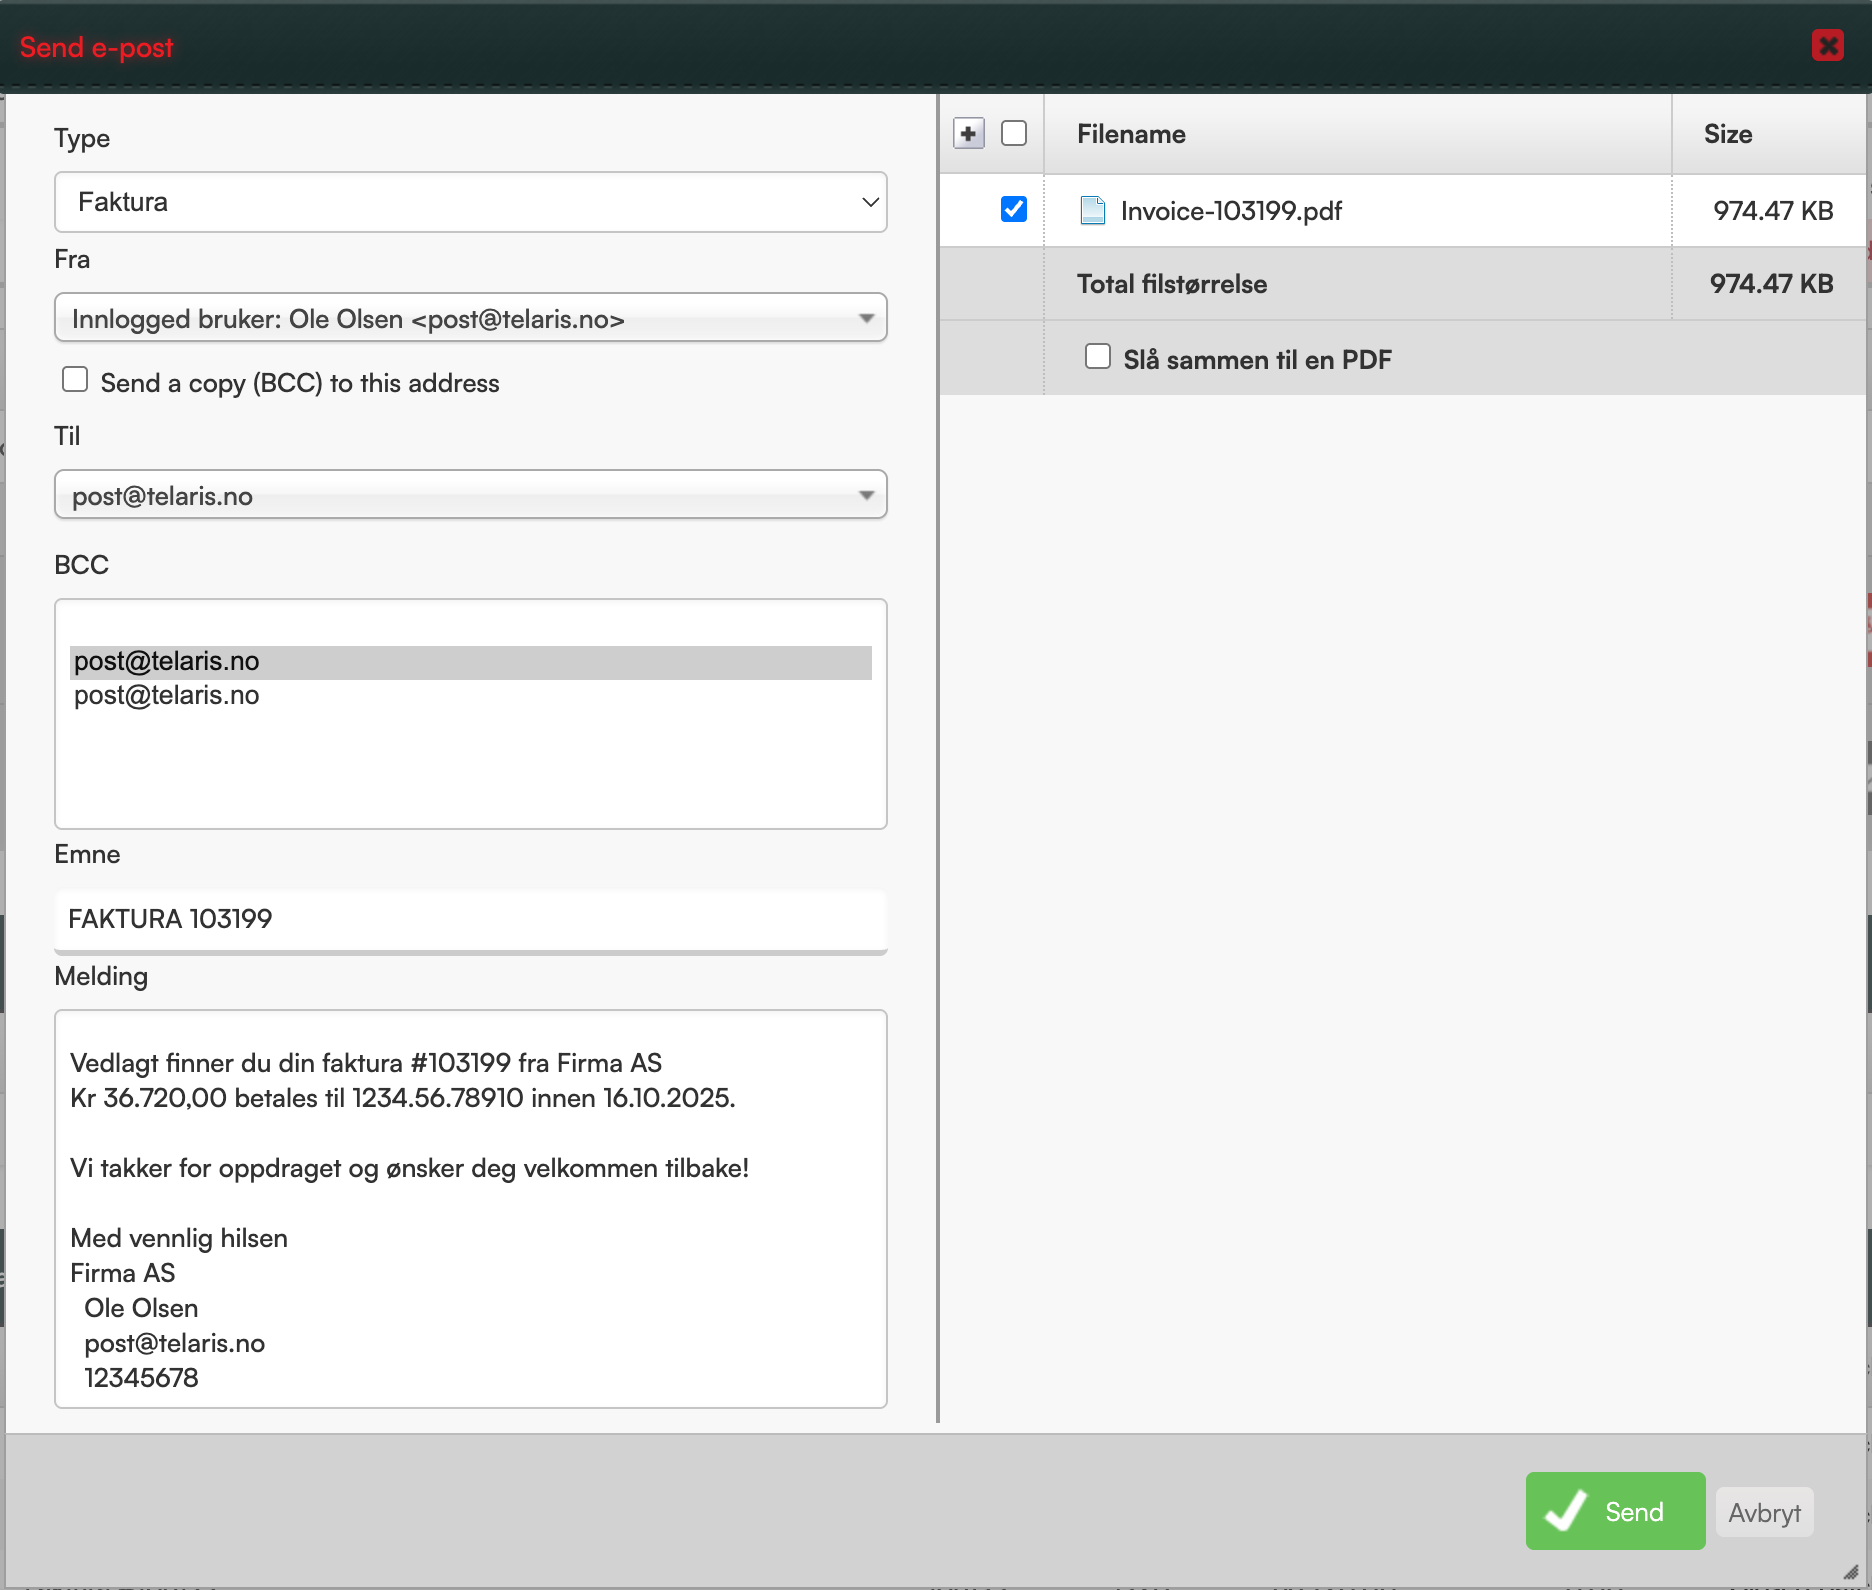Expand the Fra sender dropdown
Image resolution: width=1872 pixels, height=1590 pixels.
pyautogui.click(x=471, y=318)
